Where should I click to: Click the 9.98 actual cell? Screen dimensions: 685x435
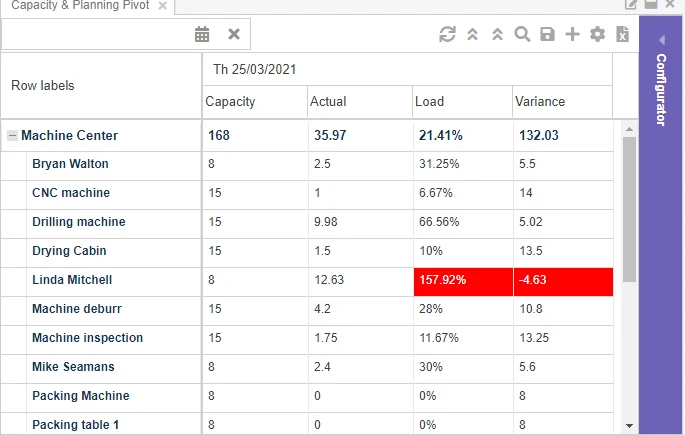pyautogui.click(x=360, y=224)
